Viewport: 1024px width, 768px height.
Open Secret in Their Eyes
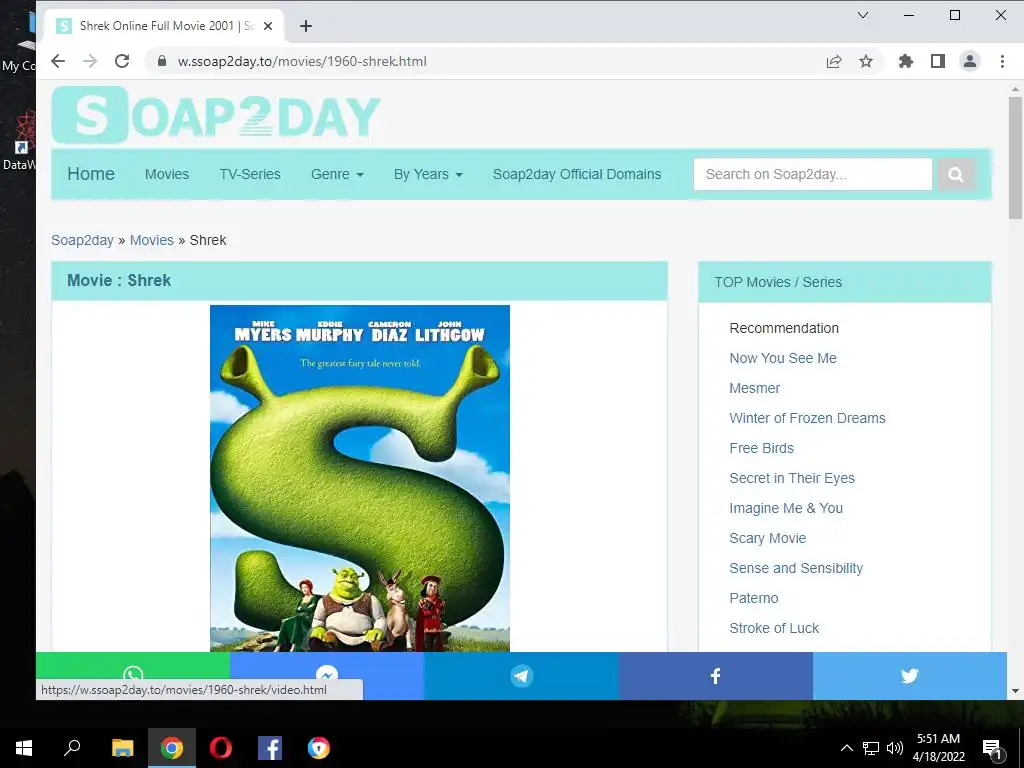click(792, 478)
